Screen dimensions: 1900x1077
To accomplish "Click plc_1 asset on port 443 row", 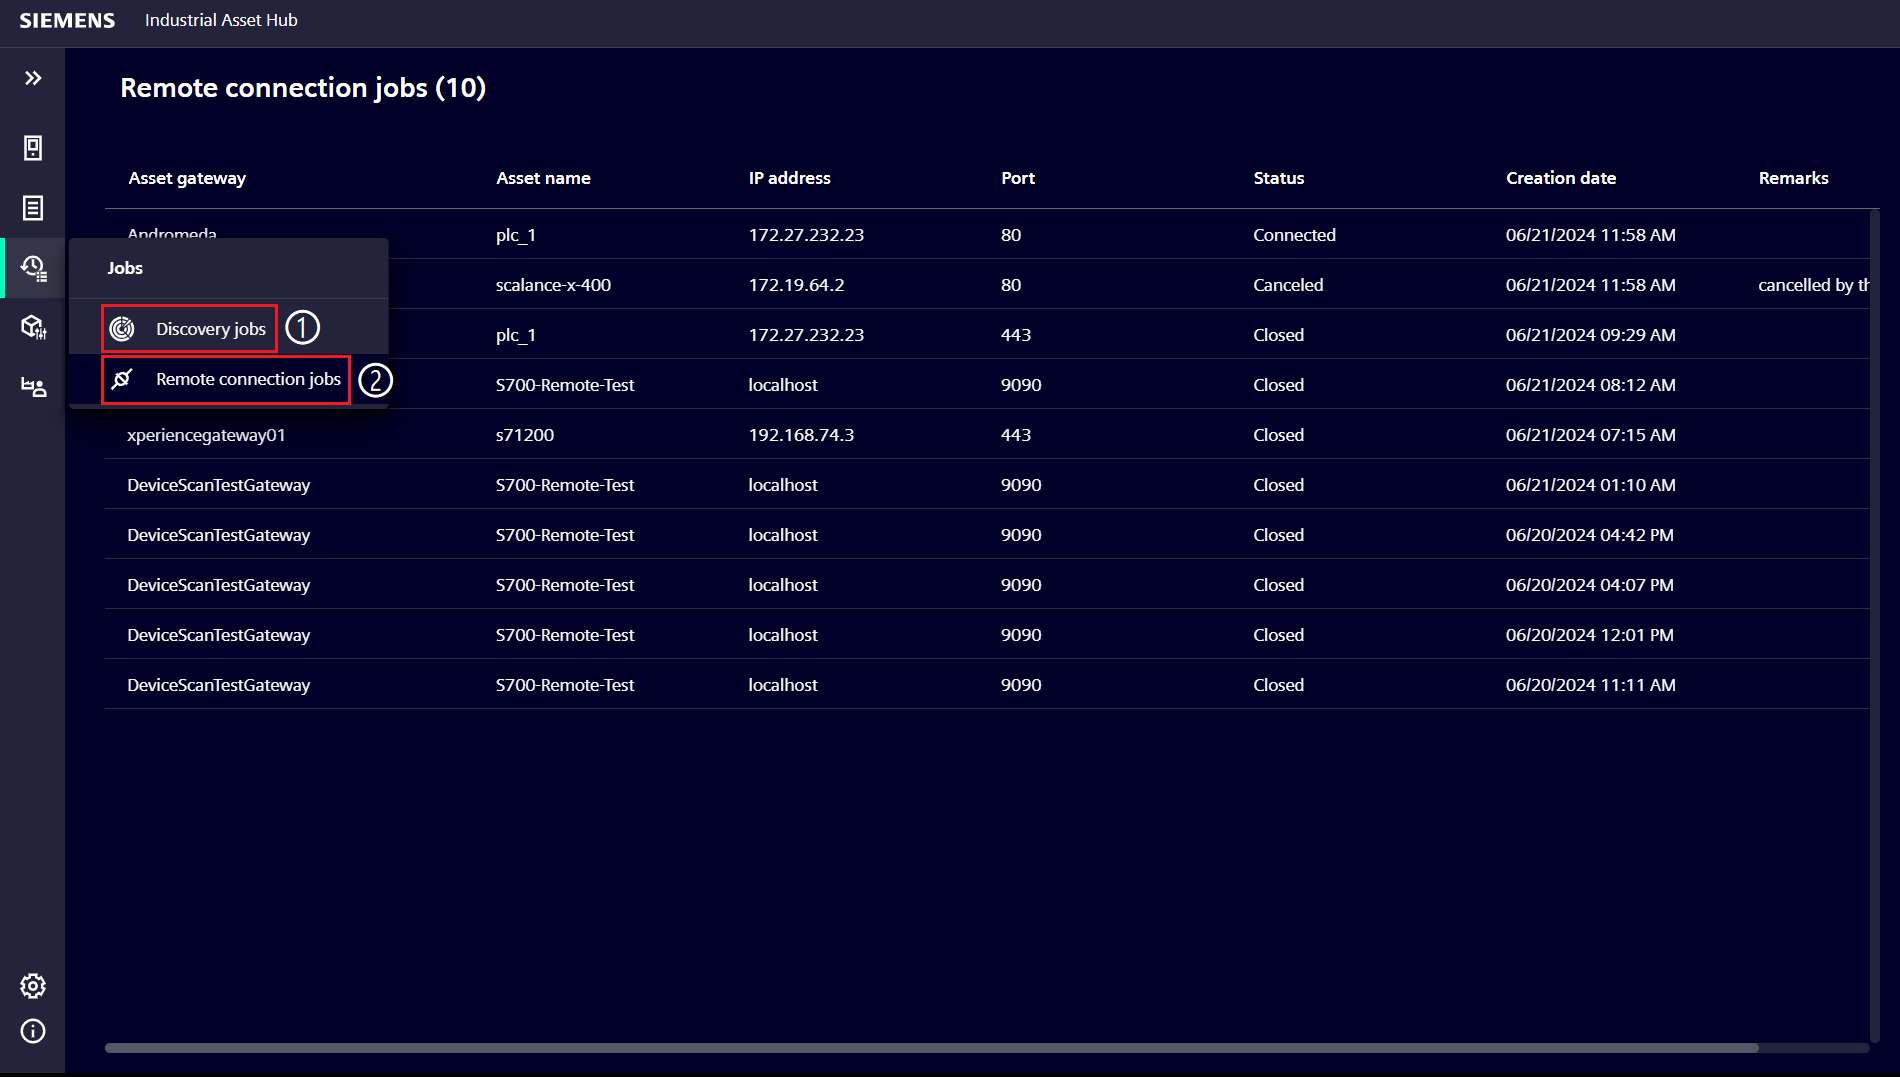I will pyautogui.click(x=516, y=335).
